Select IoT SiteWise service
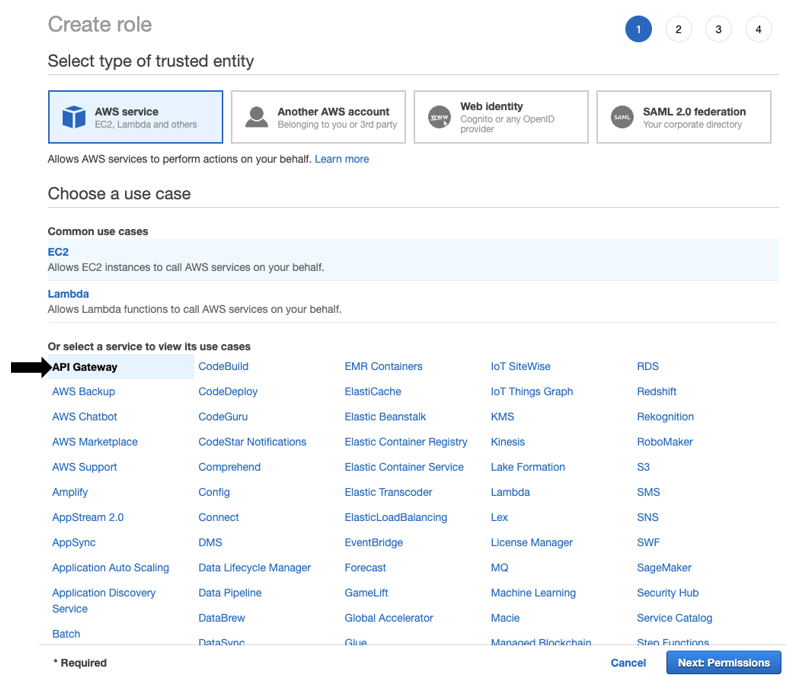 coord(521,366)
